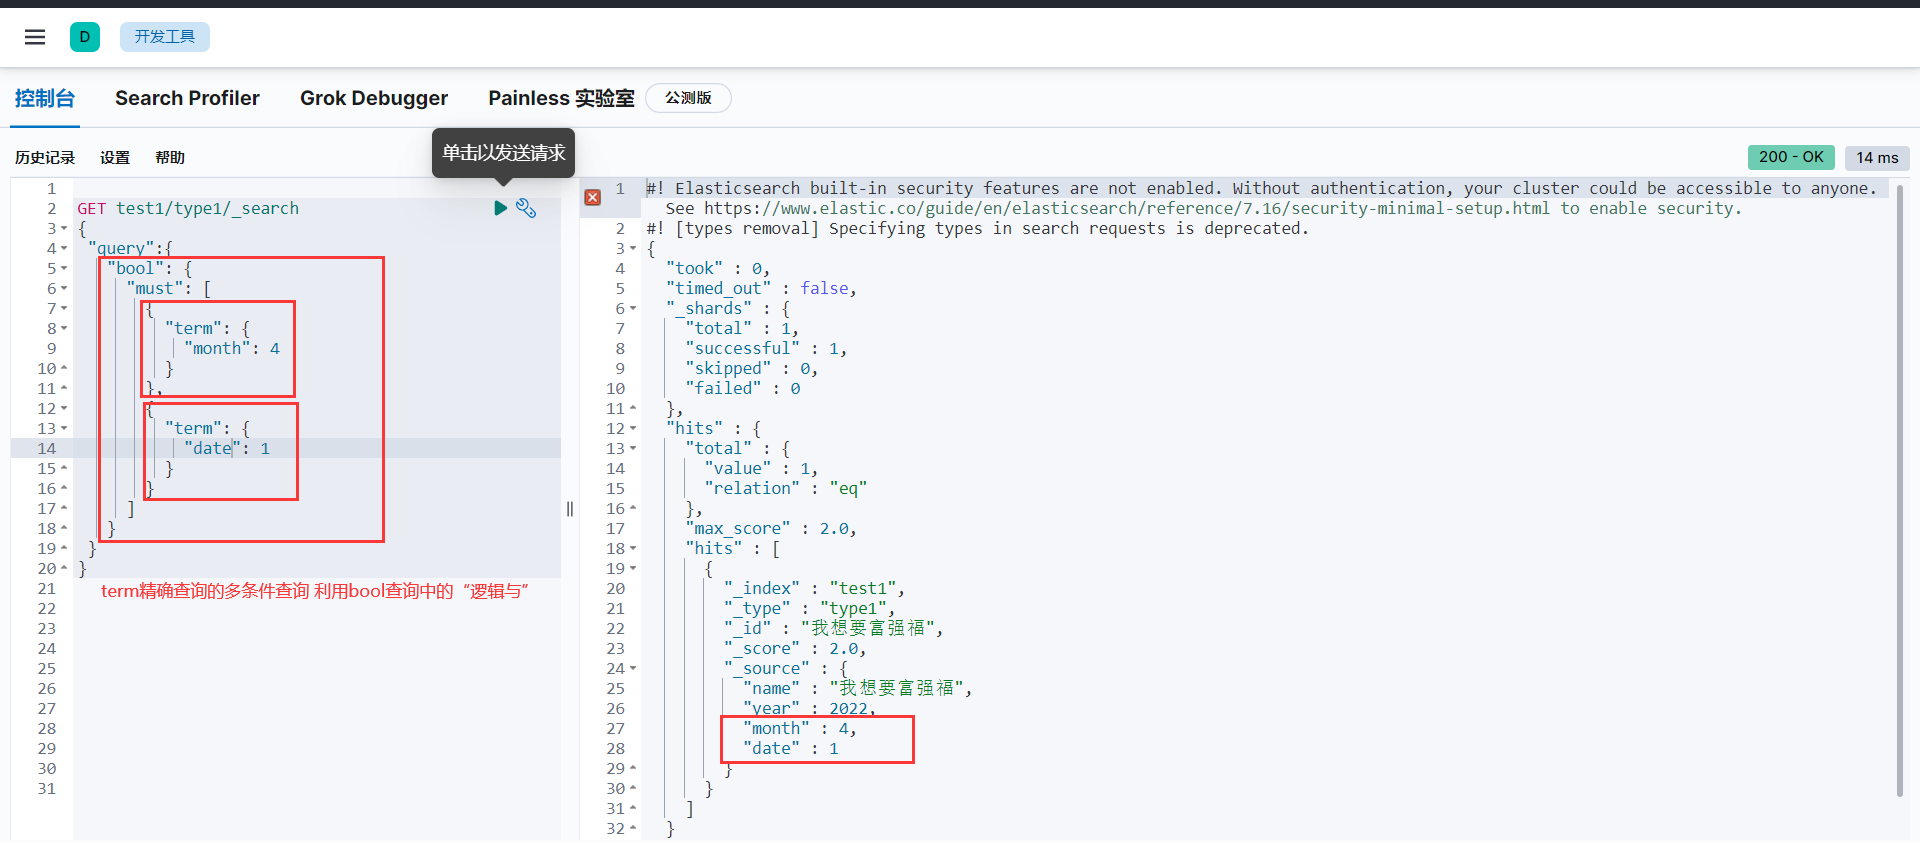Open the Grok Debugger tab
The width and height of the screenshot is (1920, 843).
click(x=374, y=98)
